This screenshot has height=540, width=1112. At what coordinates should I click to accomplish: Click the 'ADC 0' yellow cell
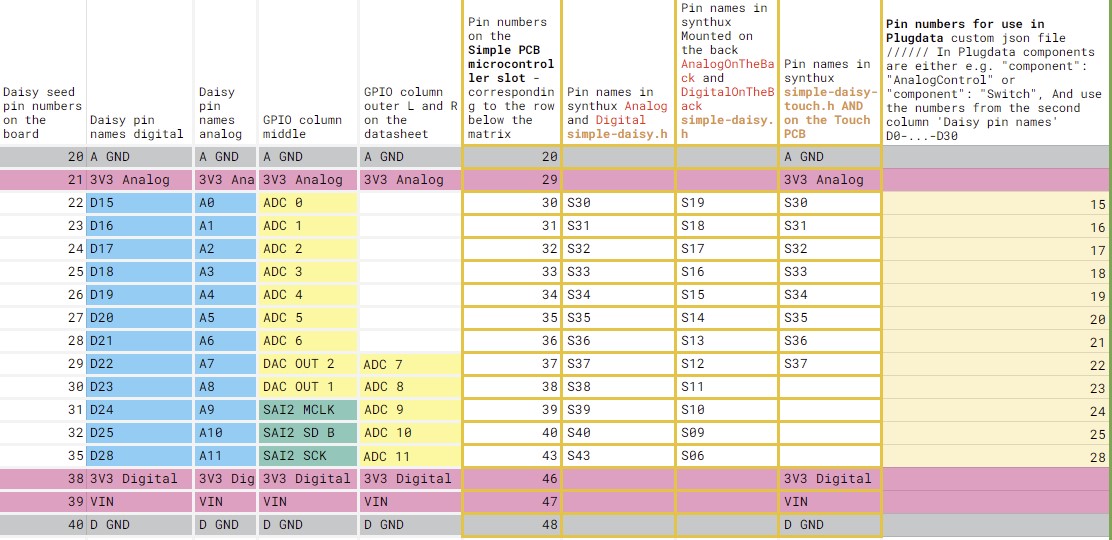coord(308,203)
